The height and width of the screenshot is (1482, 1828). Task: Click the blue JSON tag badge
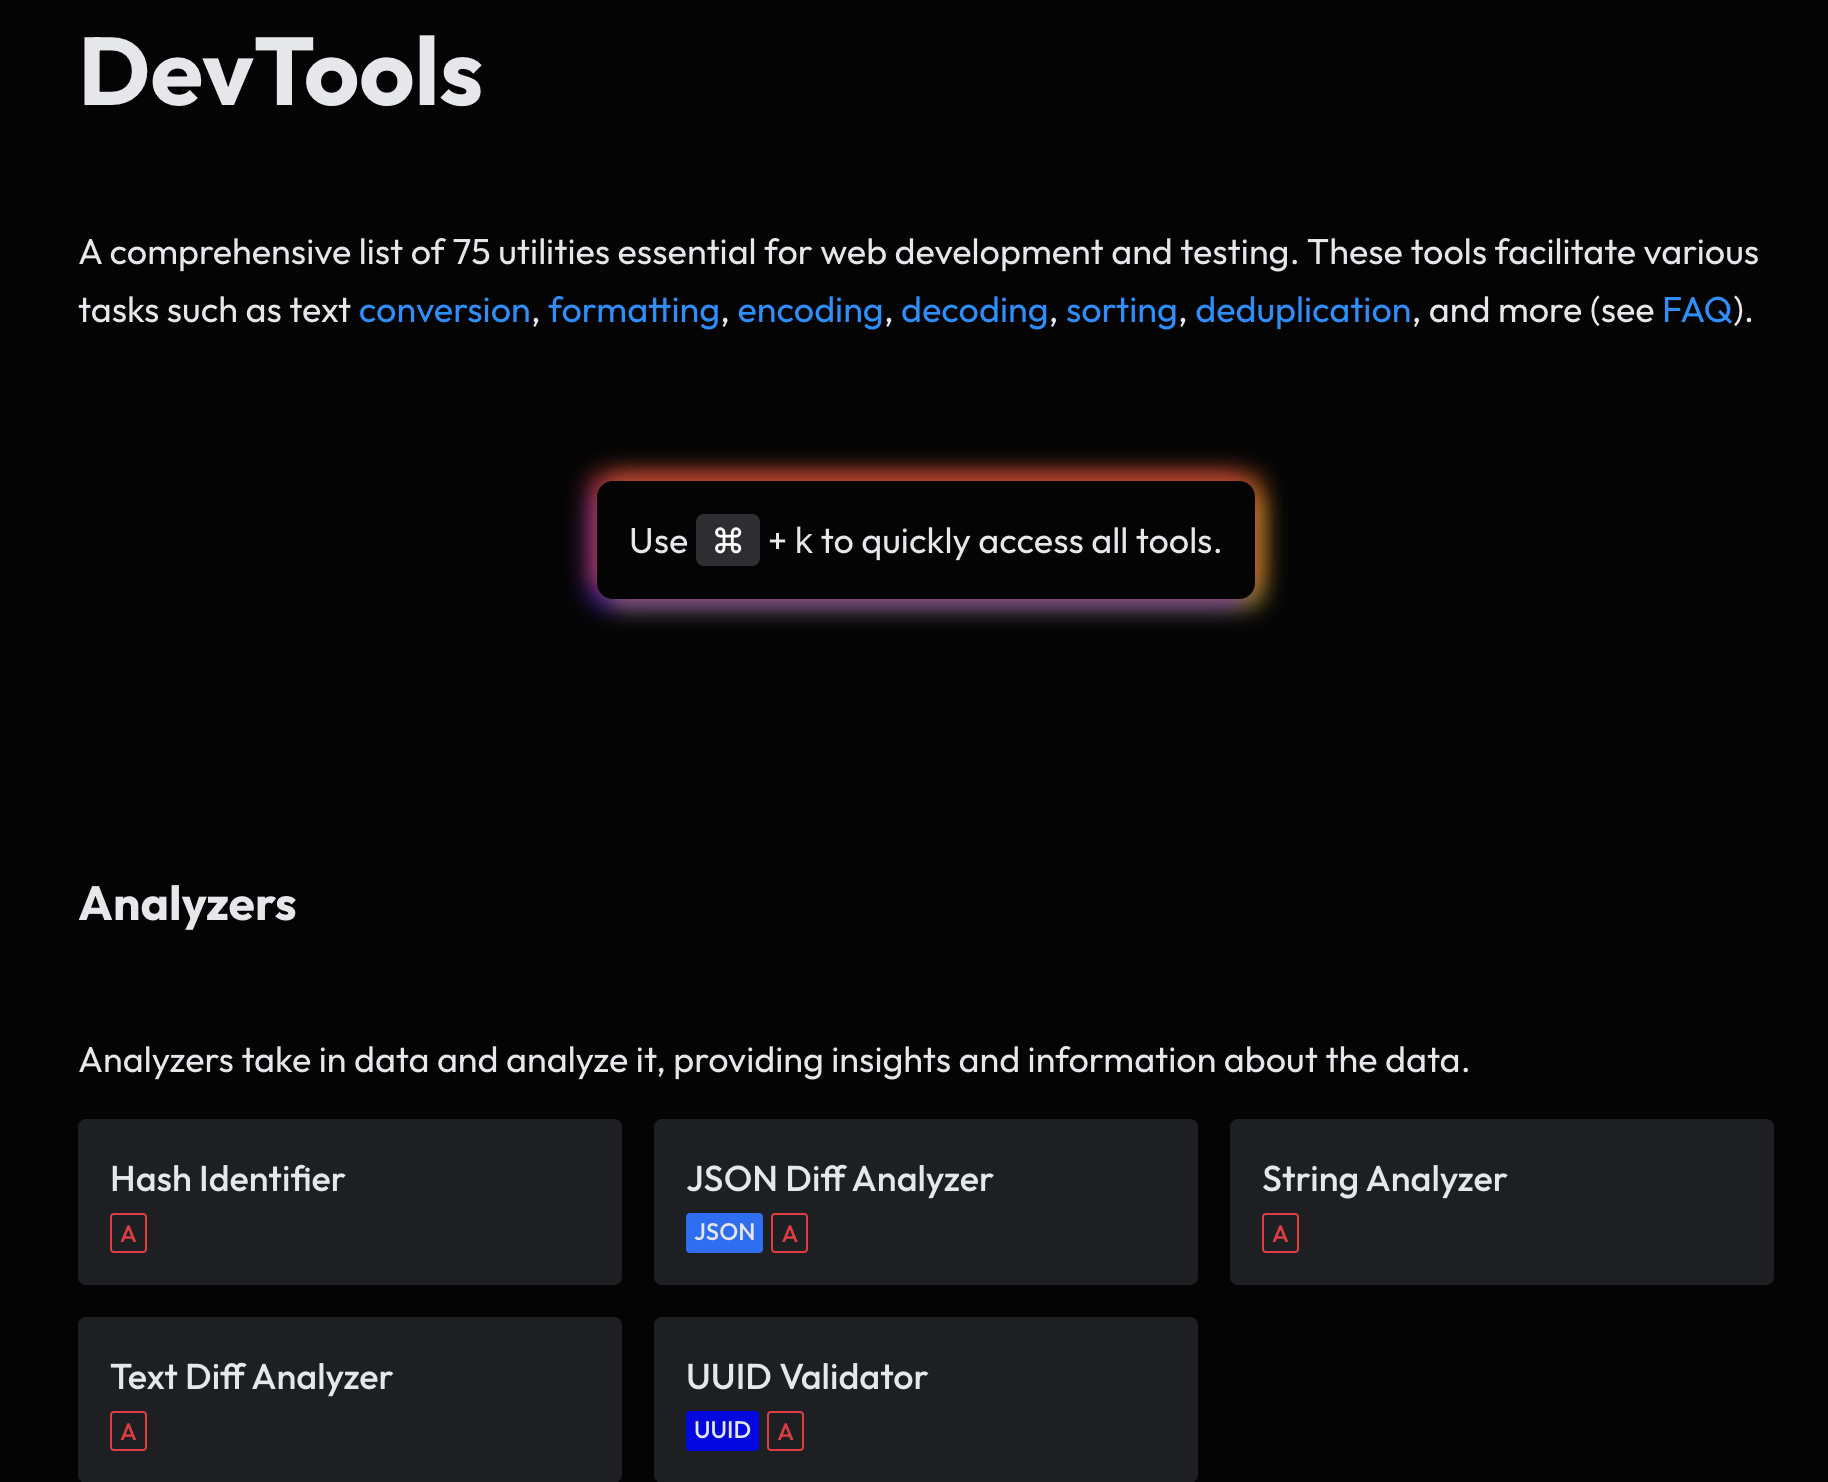724,1233
